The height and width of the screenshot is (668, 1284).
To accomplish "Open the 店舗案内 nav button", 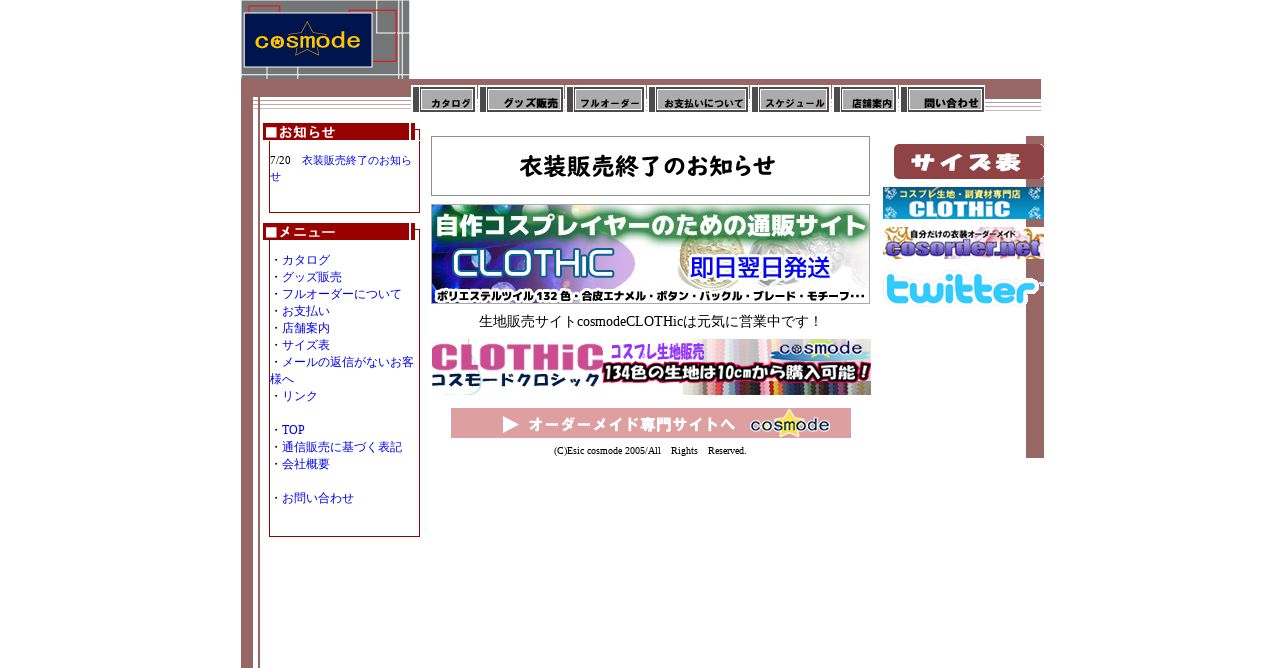I will click(x=865, y=99).
